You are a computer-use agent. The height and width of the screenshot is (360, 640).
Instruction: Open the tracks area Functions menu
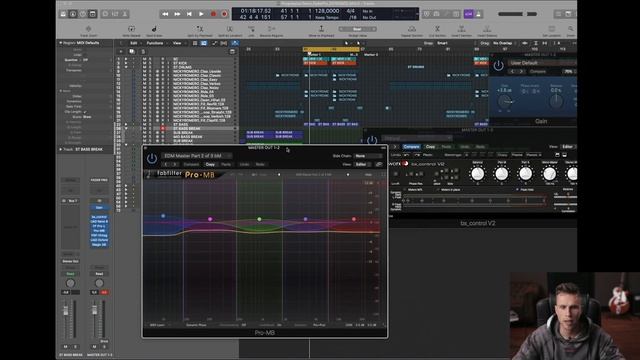(155, 43)
